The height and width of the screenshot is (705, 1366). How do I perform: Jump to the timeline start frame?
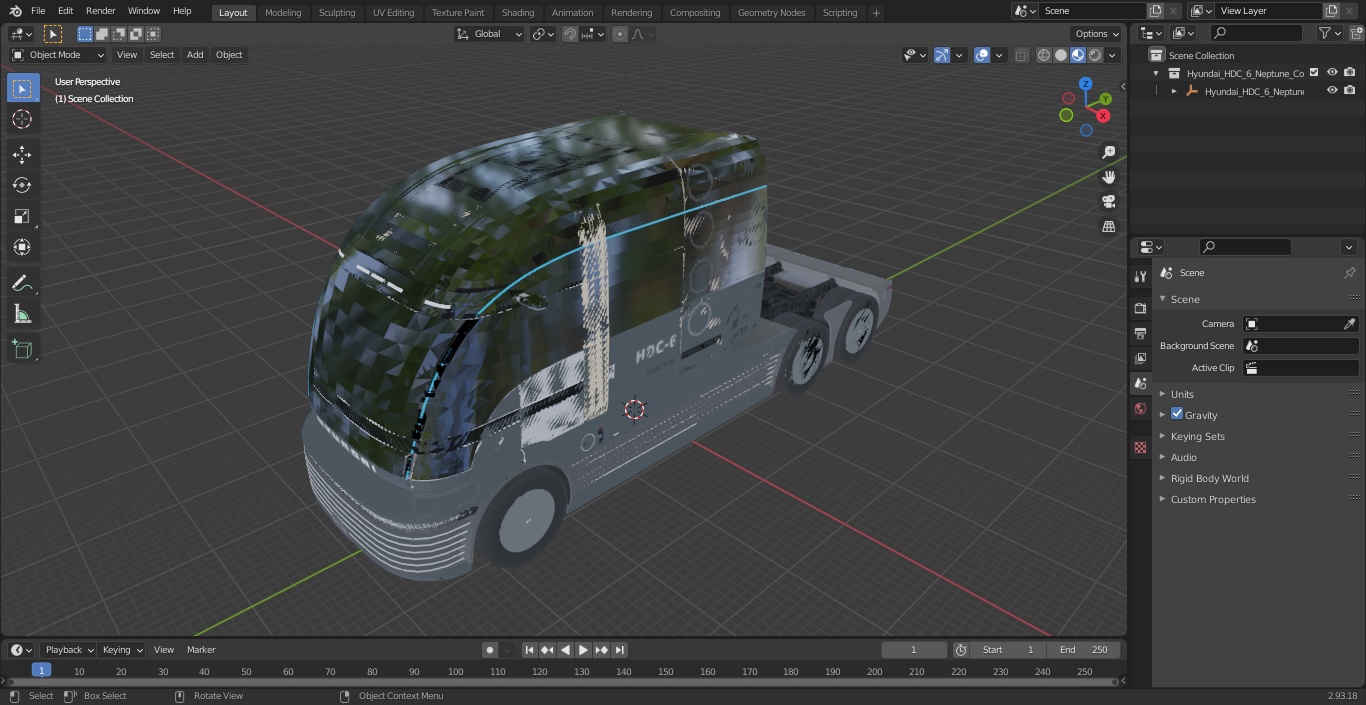click(530, 650)
